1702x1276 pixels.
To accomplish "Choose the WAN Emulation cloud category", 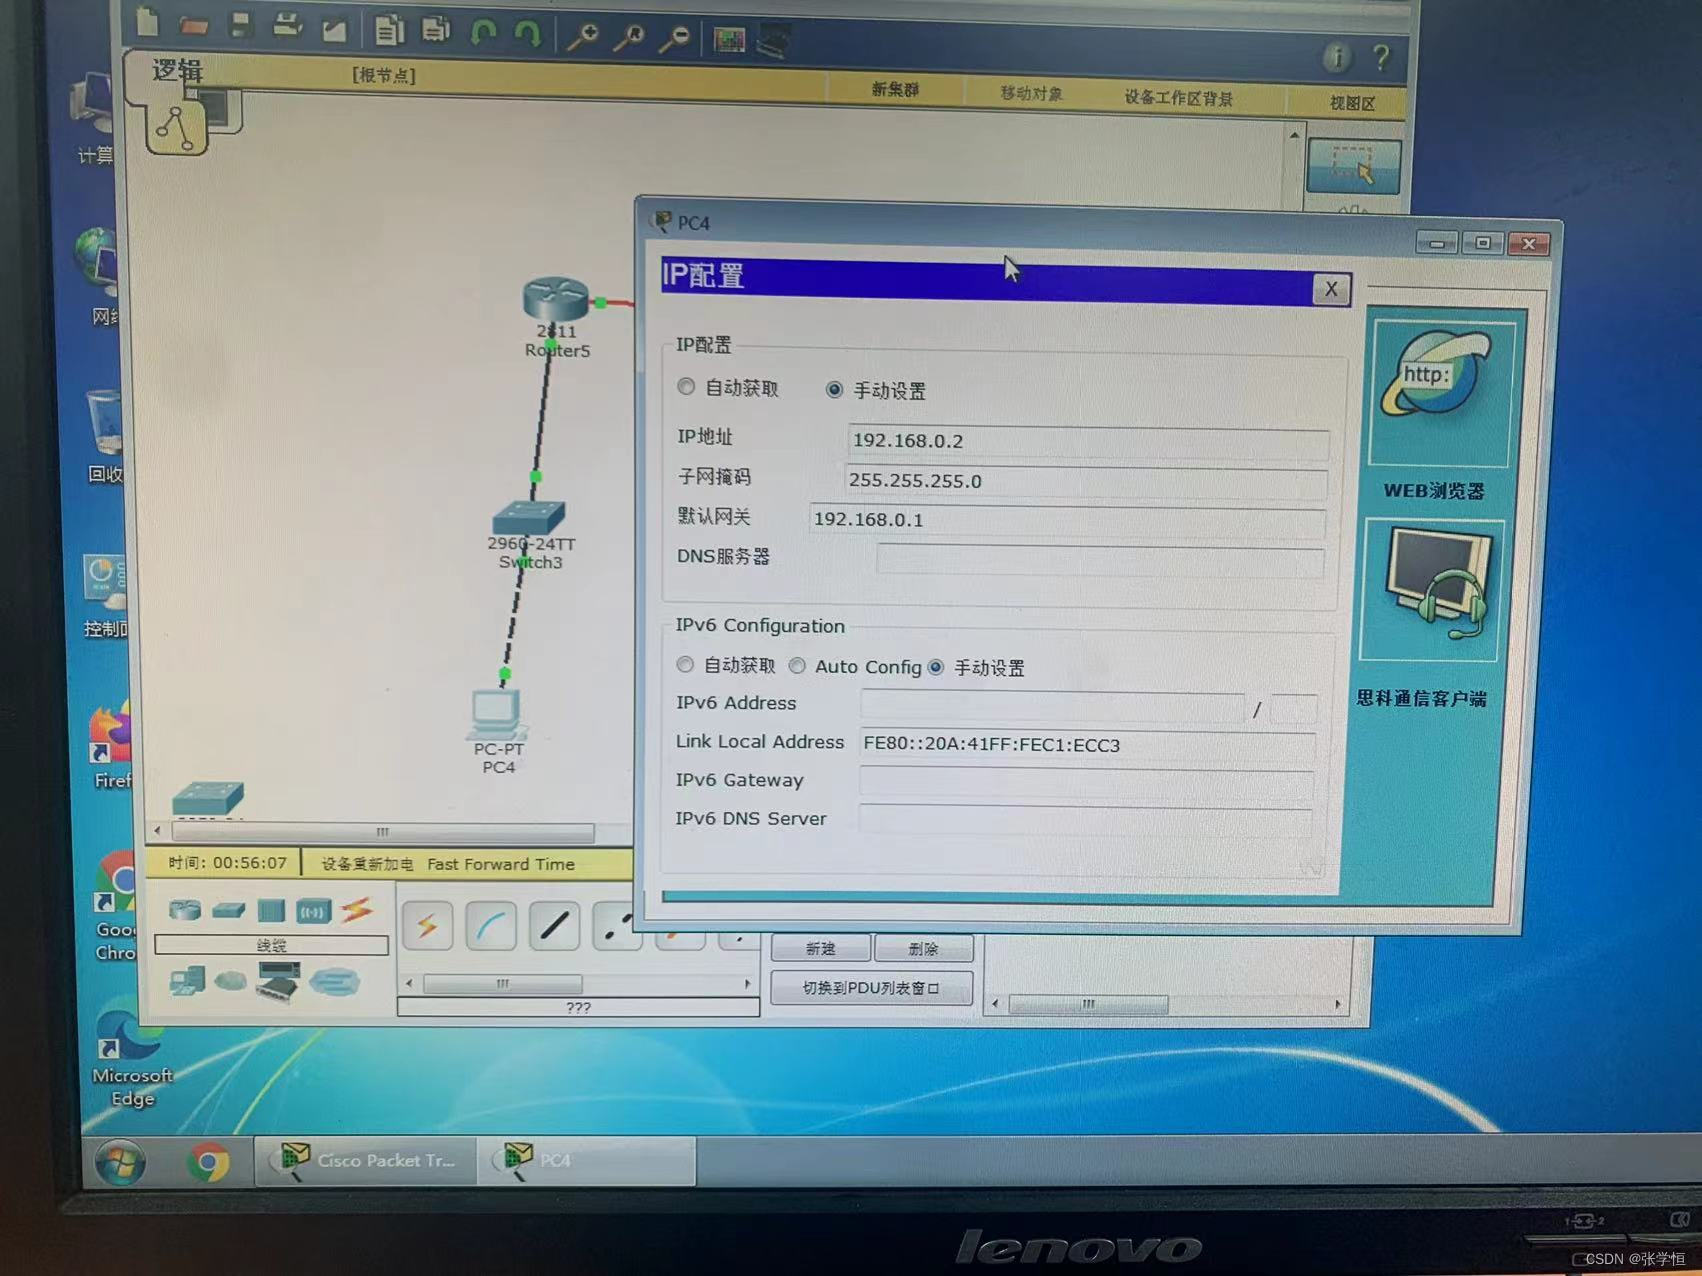I will [230, 981].
